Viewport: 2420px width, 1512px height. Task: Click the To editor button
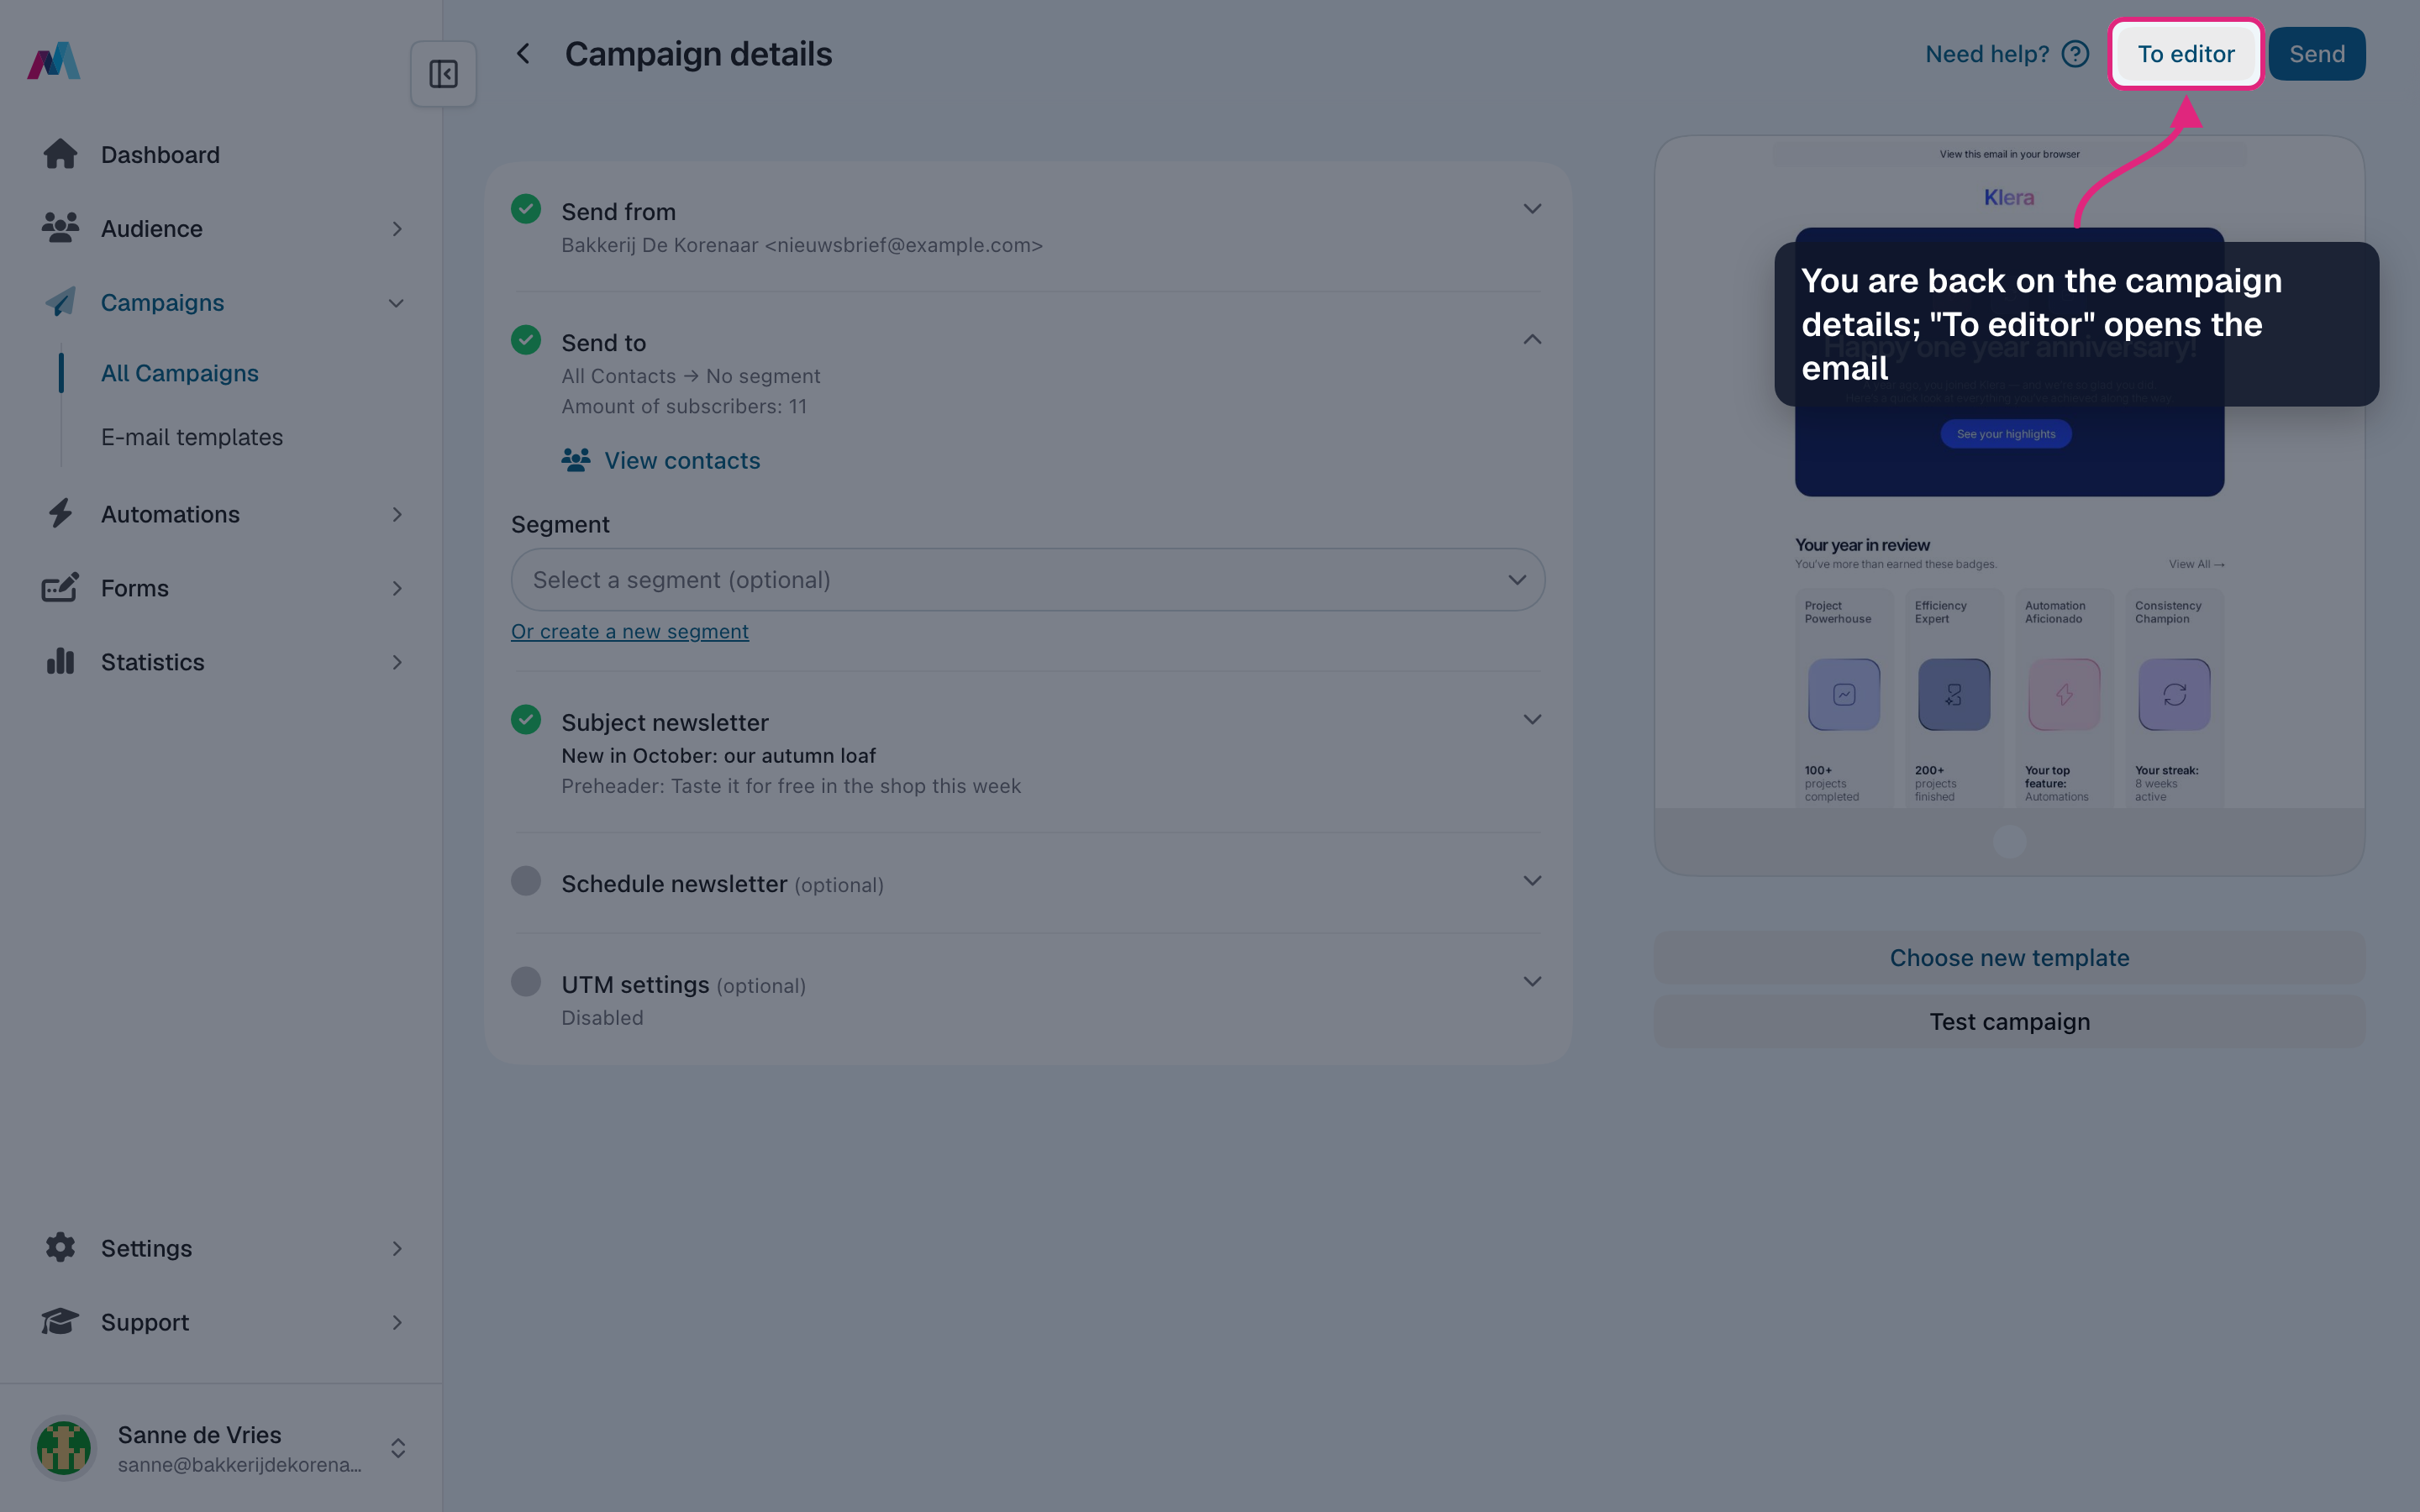pos(2186,54)
